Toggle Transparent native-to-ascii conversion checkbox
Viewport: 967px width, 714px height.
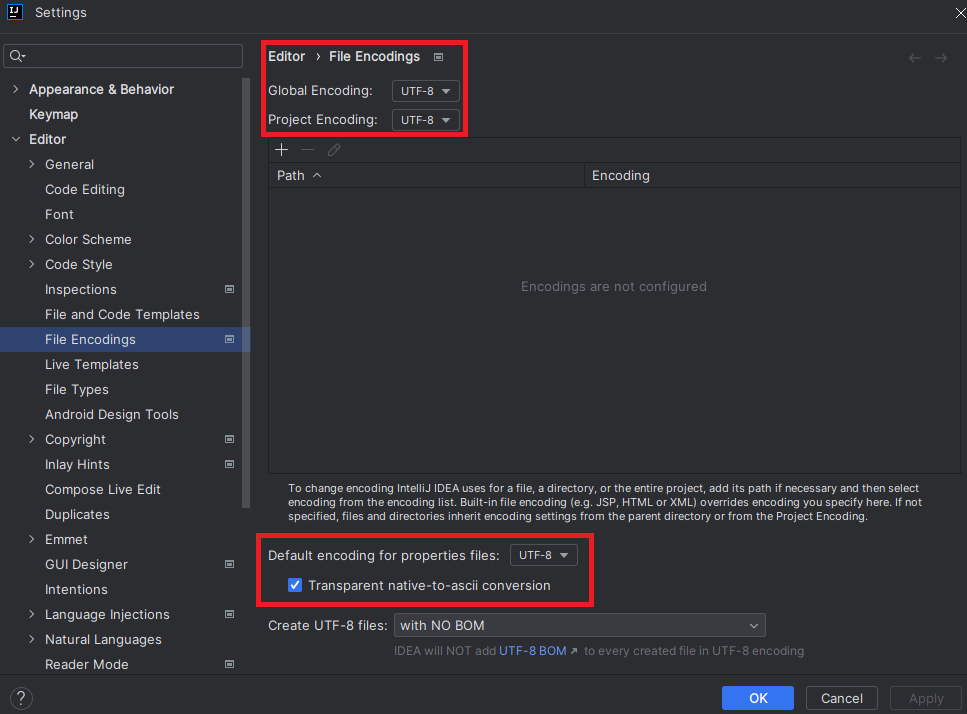295,585
